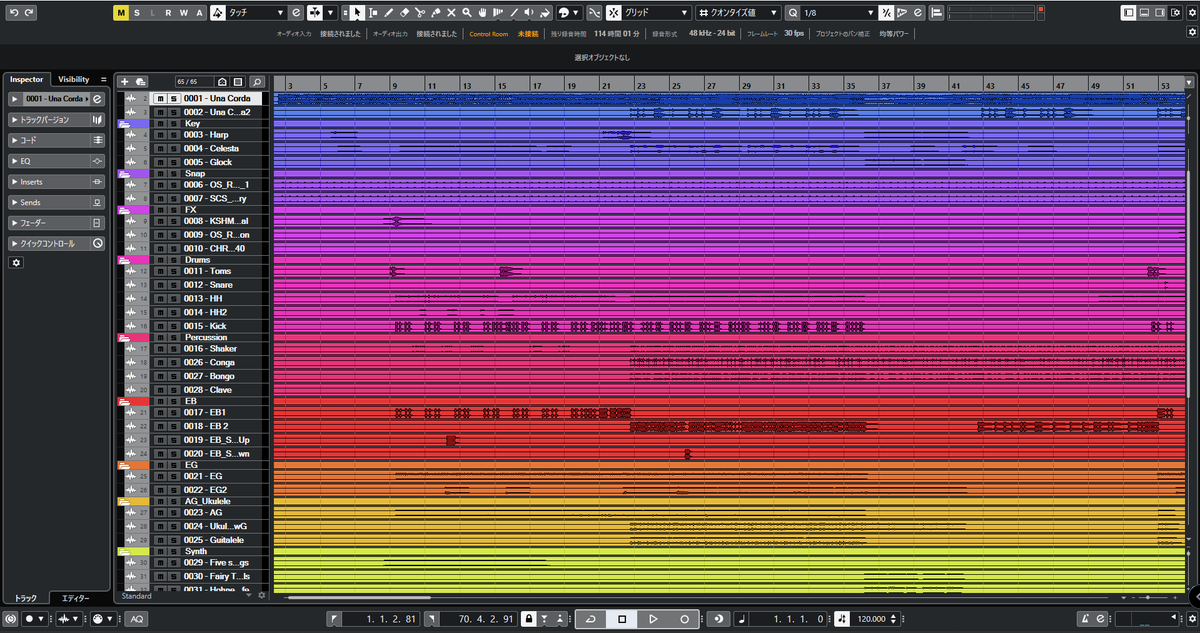
Task: Toggle global Mute state M button
Action: click(x=120, y=13)
